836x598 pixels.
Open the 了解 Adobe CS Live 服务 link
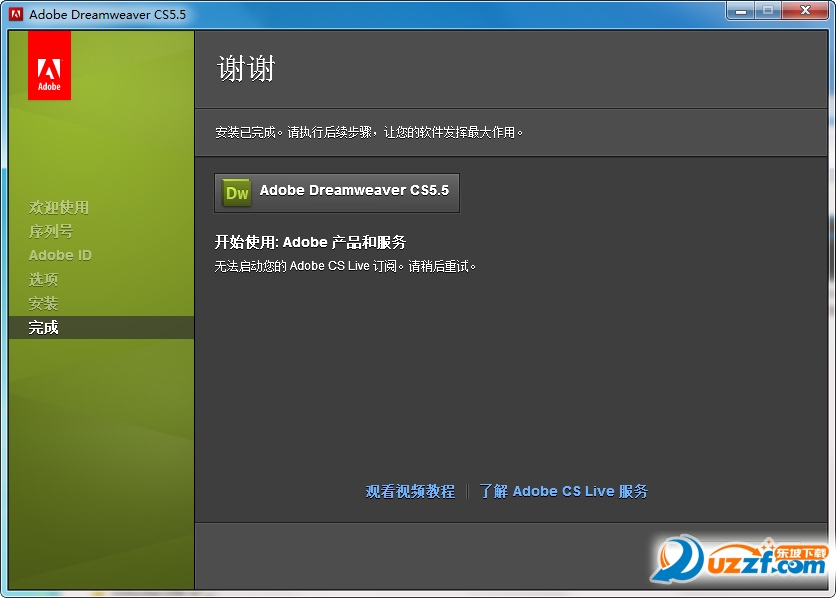pyautogui.click(x=563, y=491)
